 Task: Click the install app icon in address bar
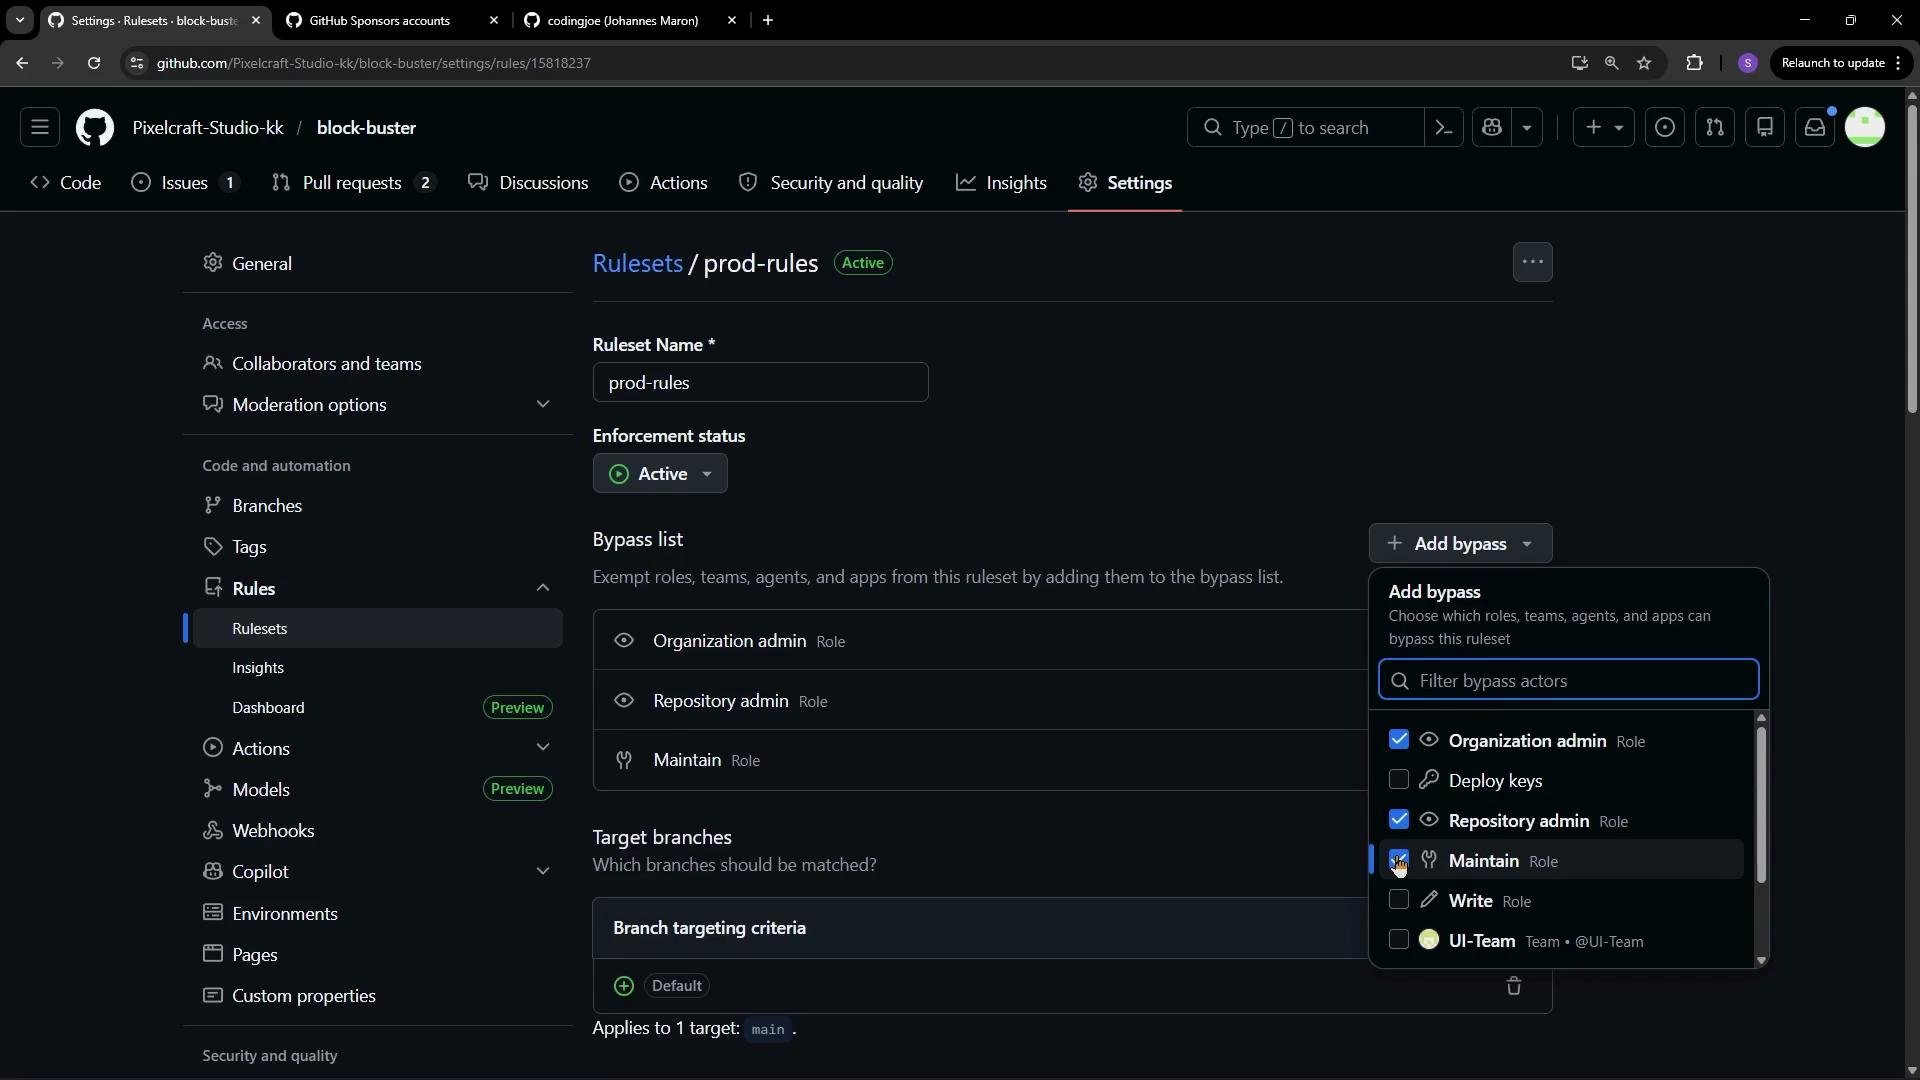pyautogui.click(x=1579, y=63)
